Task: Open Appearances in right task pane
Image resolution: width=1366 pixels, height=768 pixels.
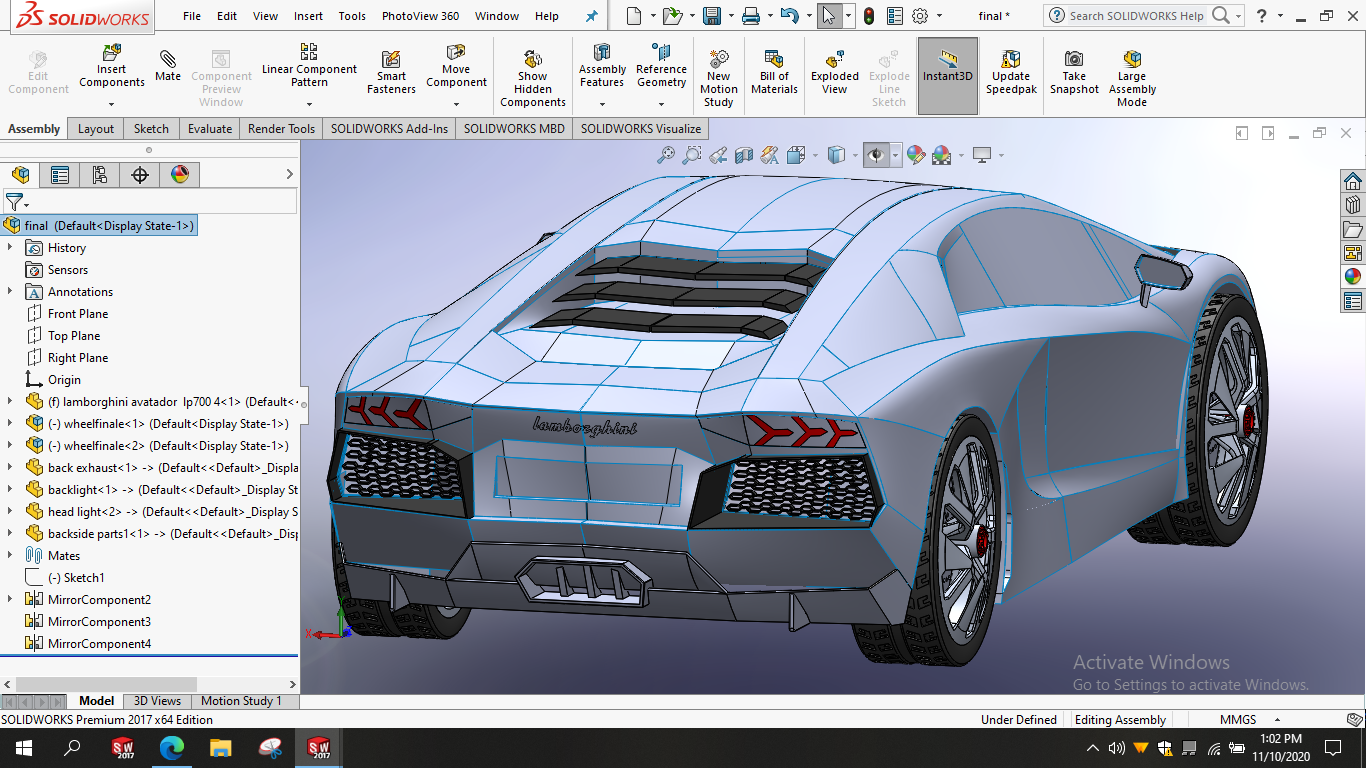Action: click(x=1352, y=277)
